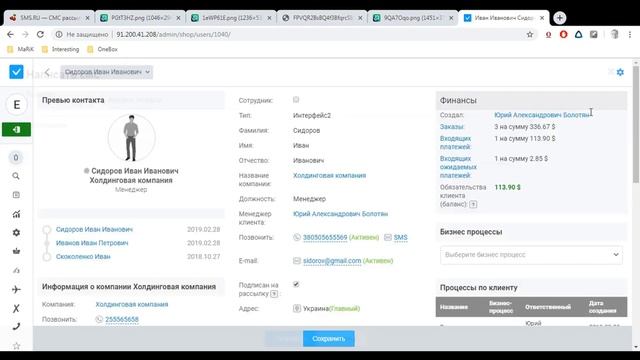Click the gear icon in left sidebar
The image size is (640, 360).
[x=16, y=233]
